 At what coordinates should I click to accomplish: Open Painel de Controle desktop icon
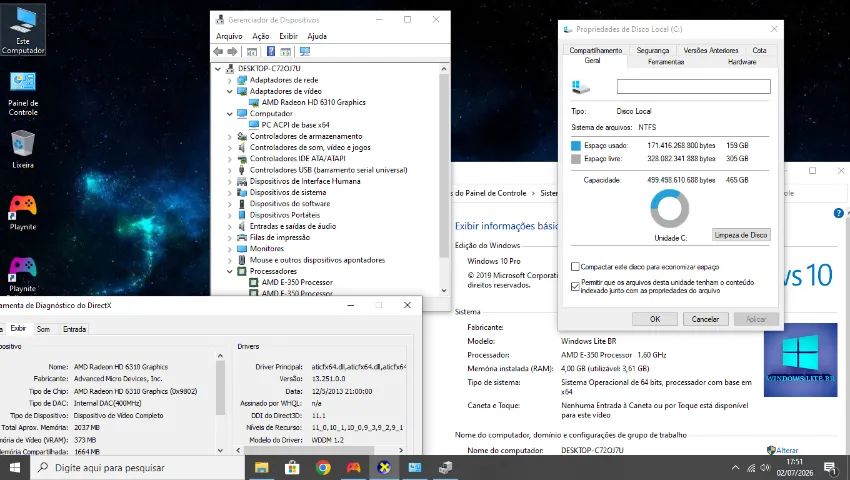point(23,93)
